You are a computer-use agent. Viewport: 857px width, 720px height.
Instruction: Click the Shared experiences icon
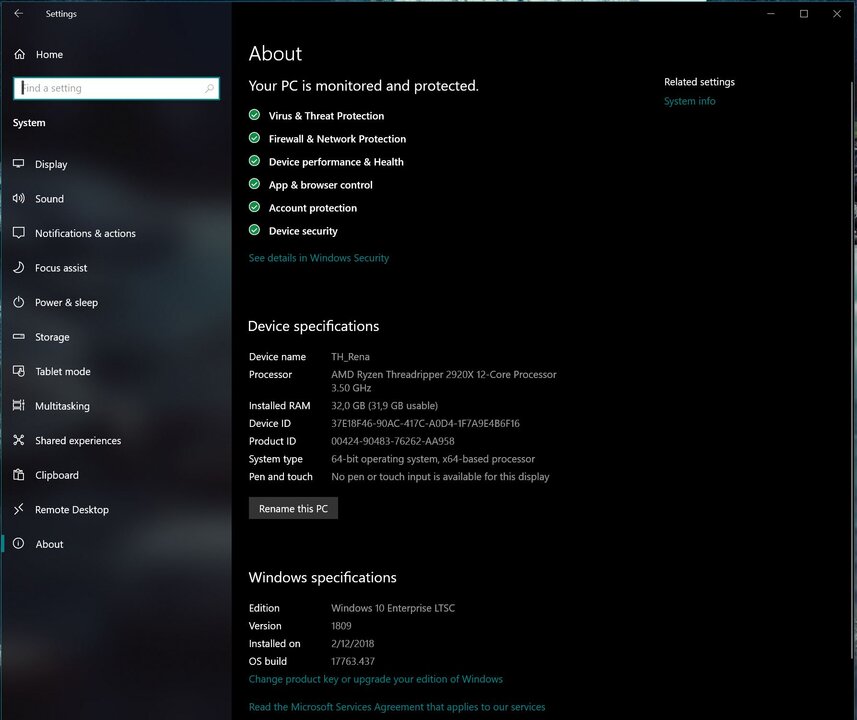click(x=19, y=440)
